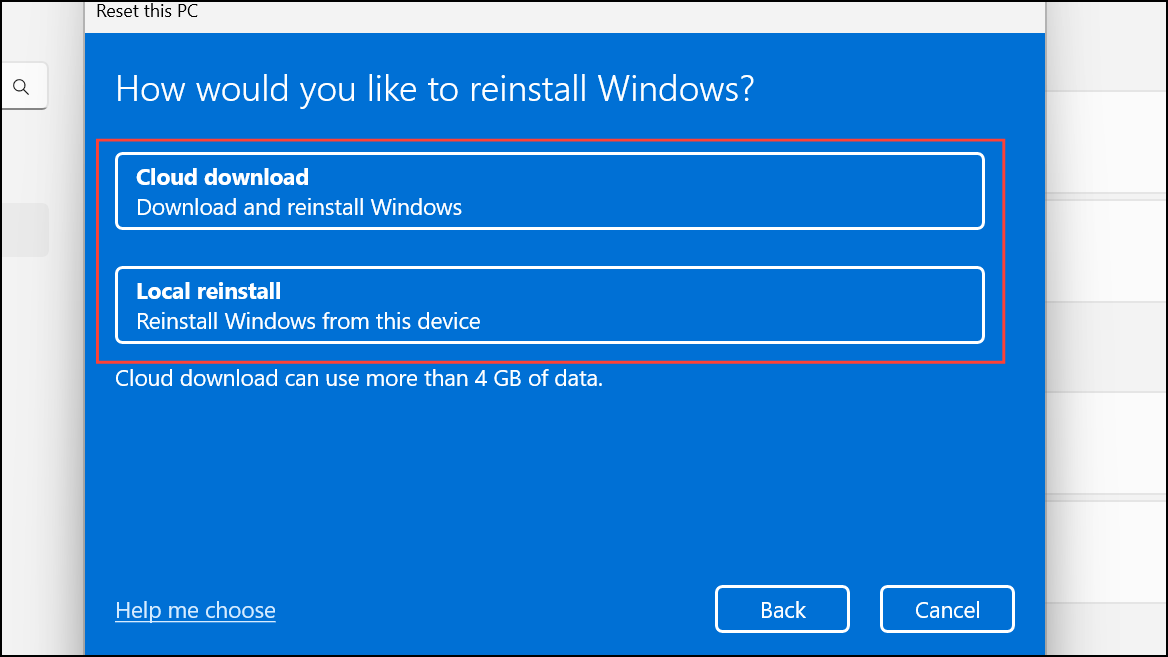Choose the Cloud download option
The image size is (1168, 657).
[x=550, y=191]
